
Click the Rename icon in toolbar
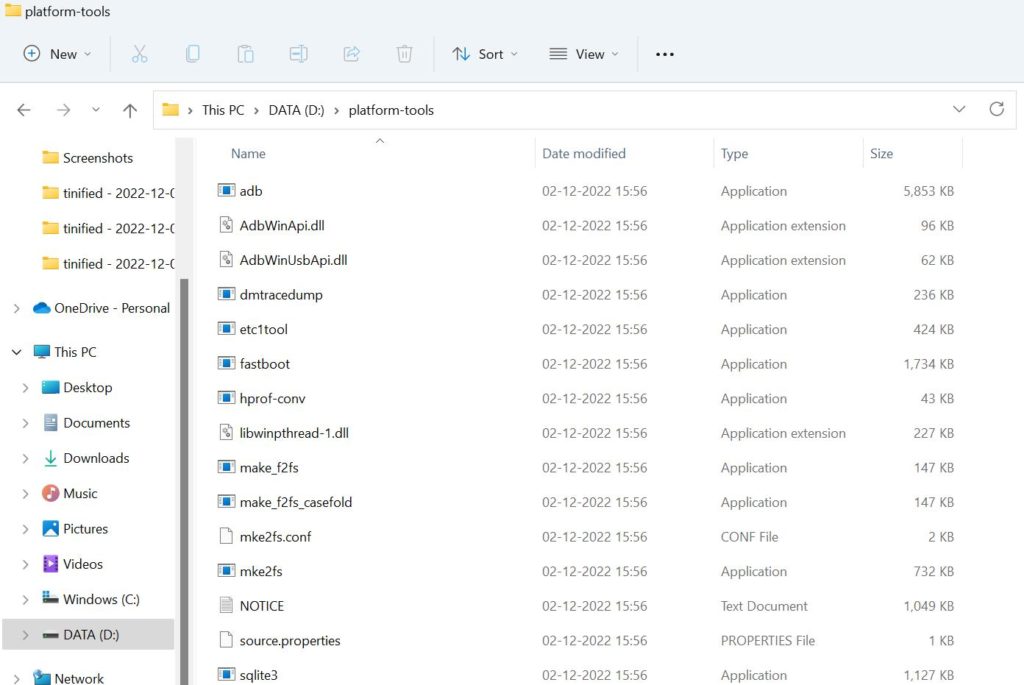pyautogui.click(x=298, y=54)
